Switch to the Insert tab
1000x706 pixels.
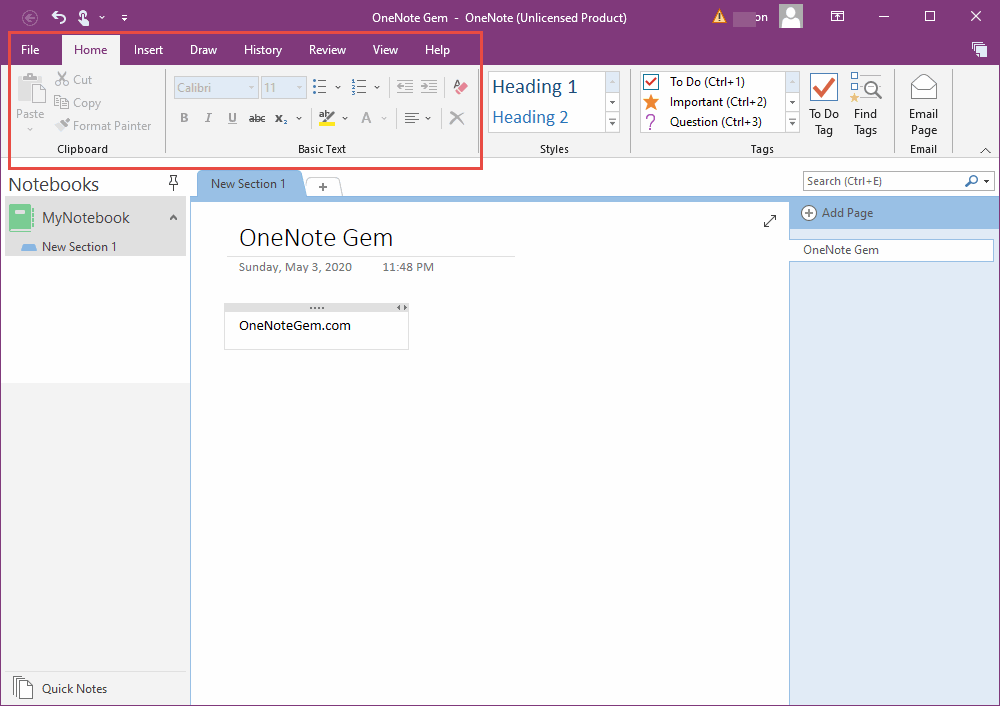pyautogui.click(x=148, y=50)
